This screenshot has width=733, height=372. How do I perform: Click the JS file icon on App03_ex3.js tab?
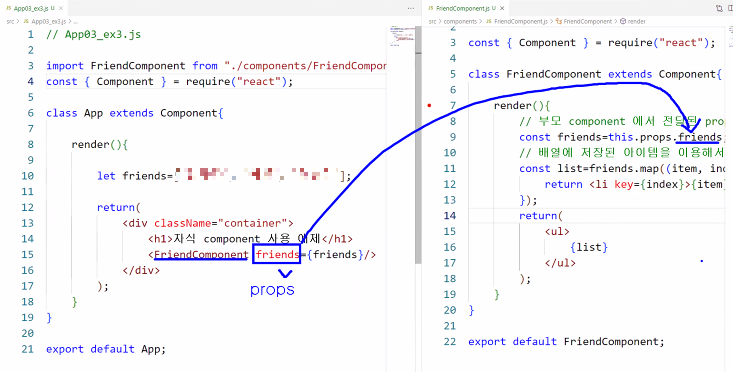point(8,8)
